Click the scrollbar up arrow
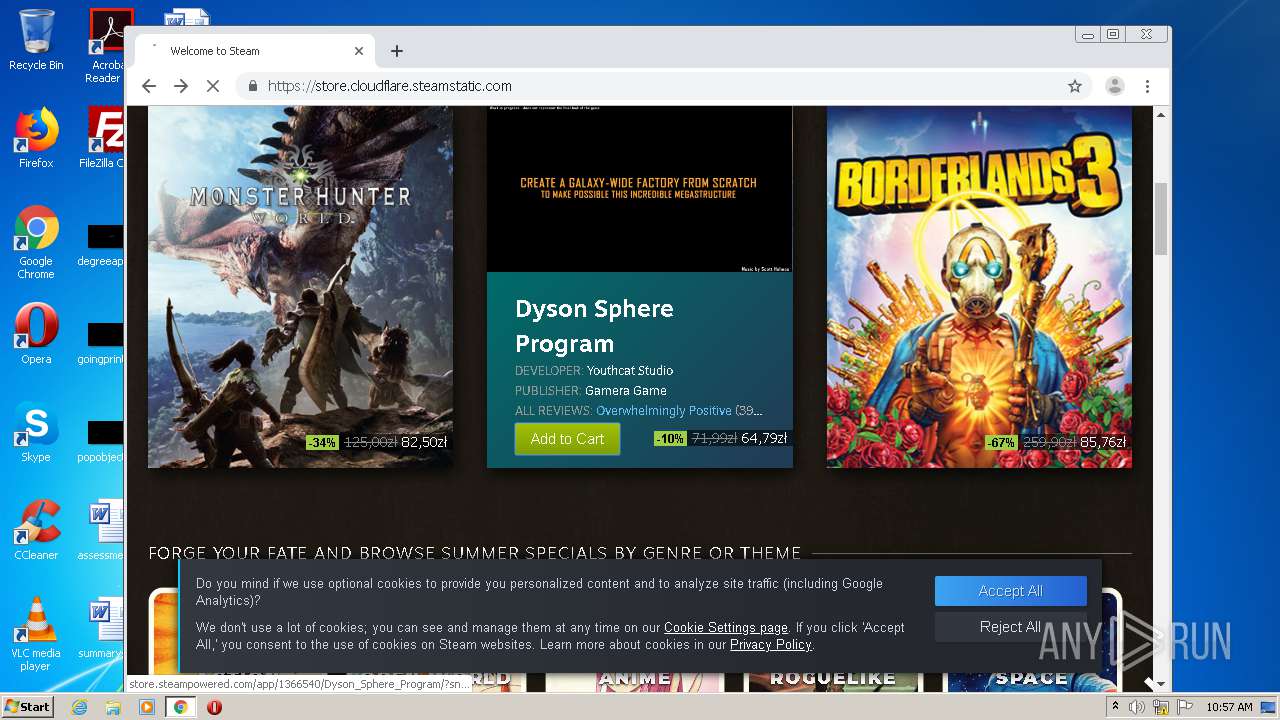 pyautogui.click(x=1161, y=114)
